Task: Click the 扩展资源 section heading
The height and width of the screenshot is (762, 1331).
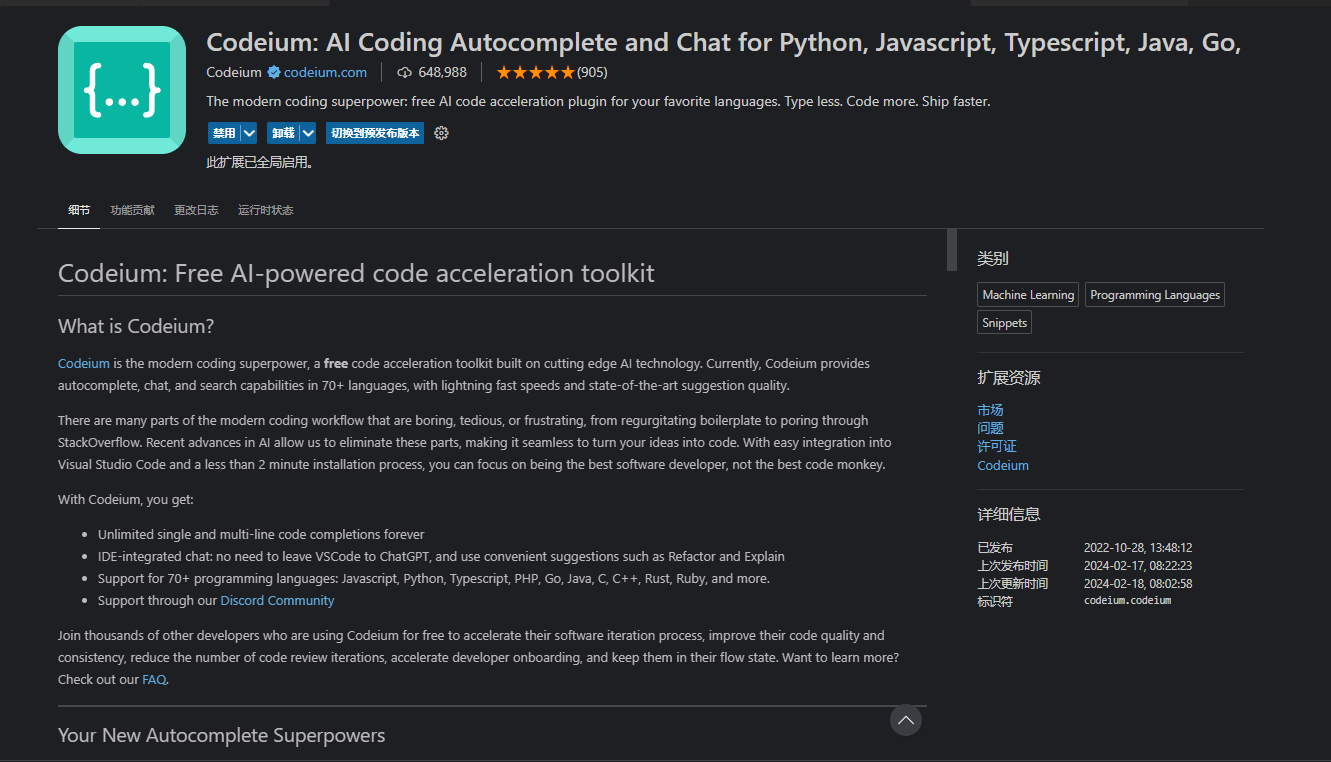Action: tap(1009, 378)
